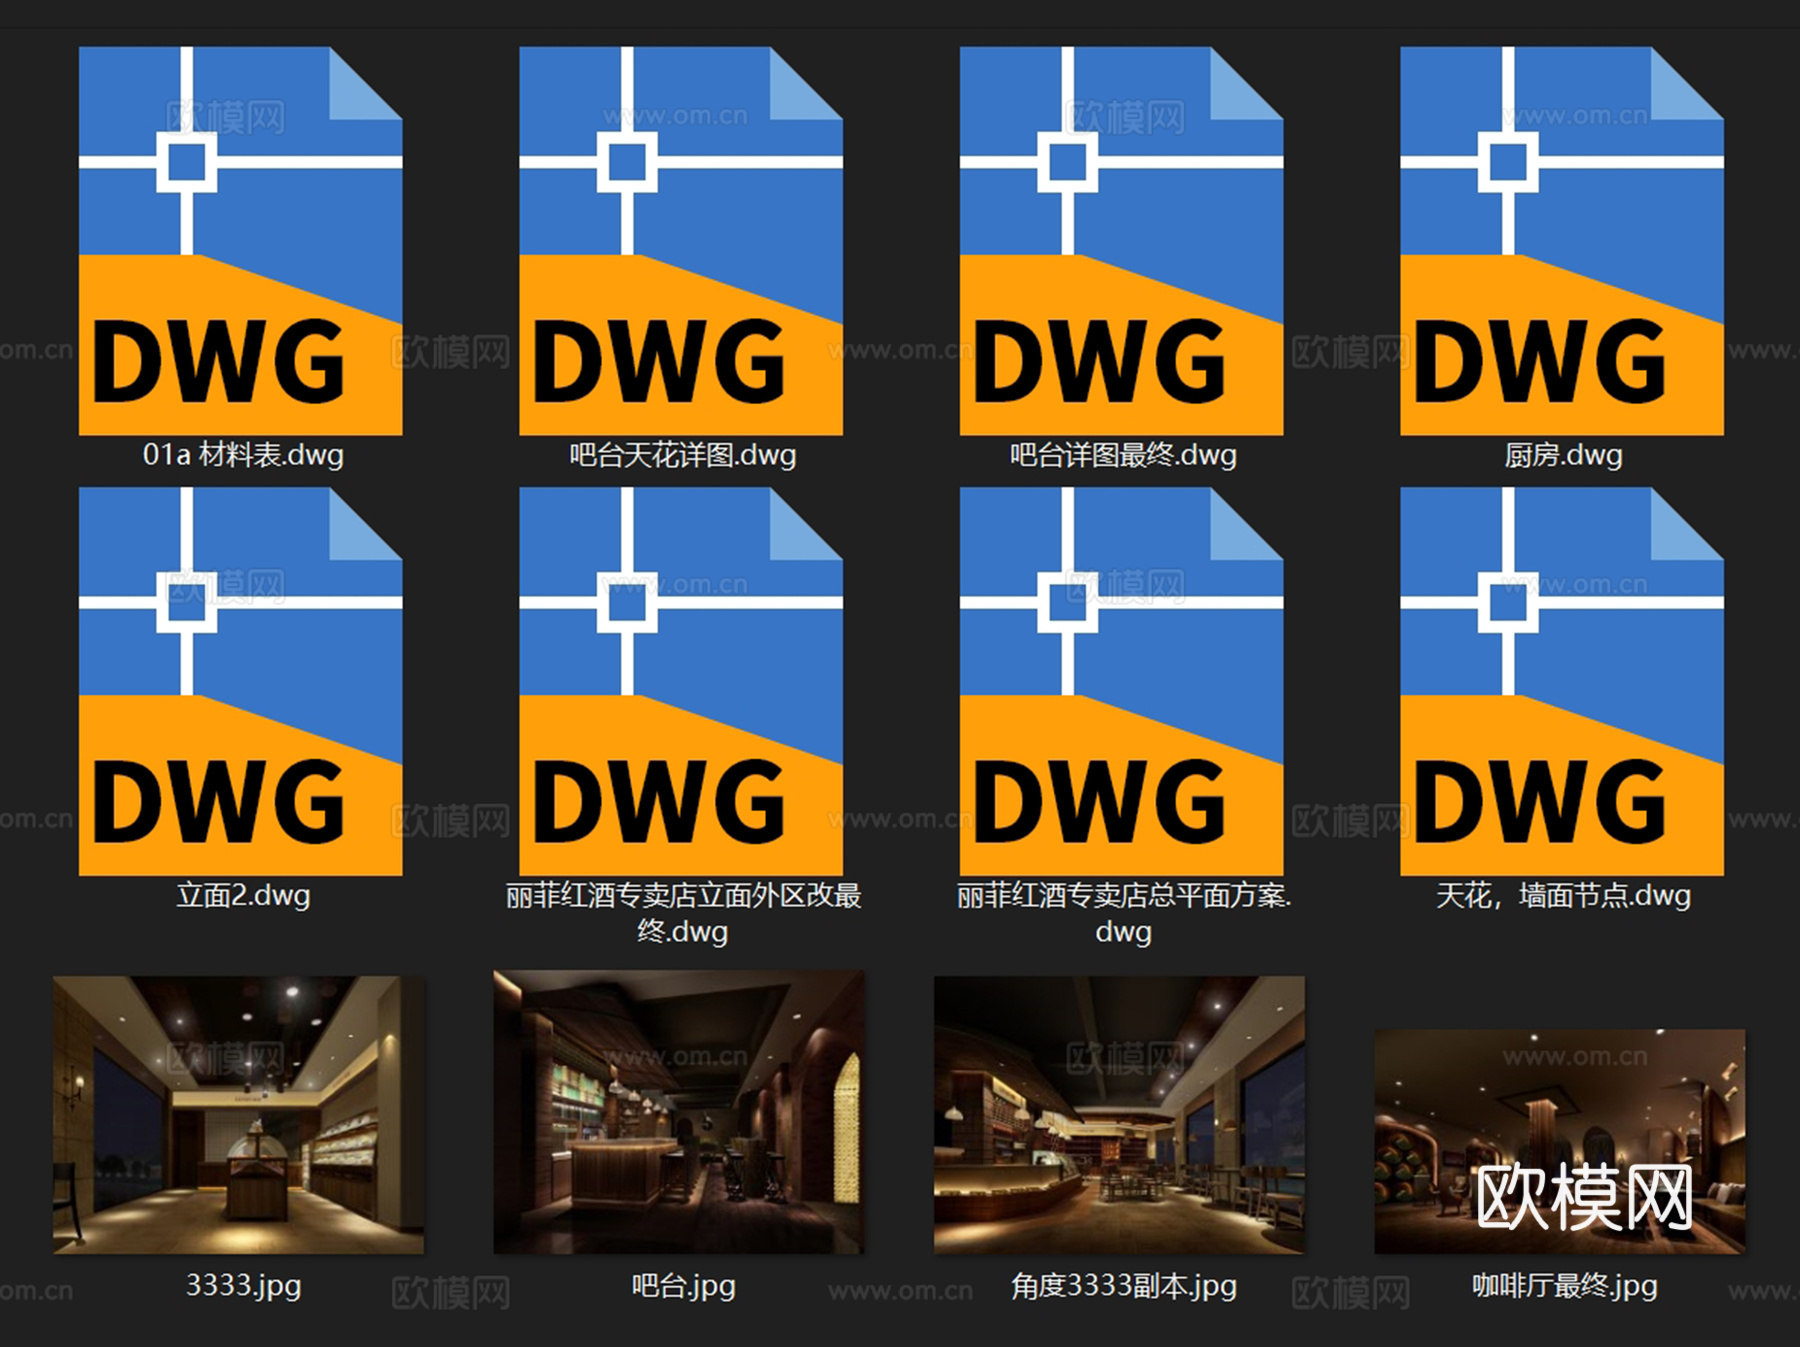Image resolution: width=1800 pixels, height=1347 pixels.
Task: Click the file name 吧台详图最终.dwg
Action: (x=1123, y=455)
